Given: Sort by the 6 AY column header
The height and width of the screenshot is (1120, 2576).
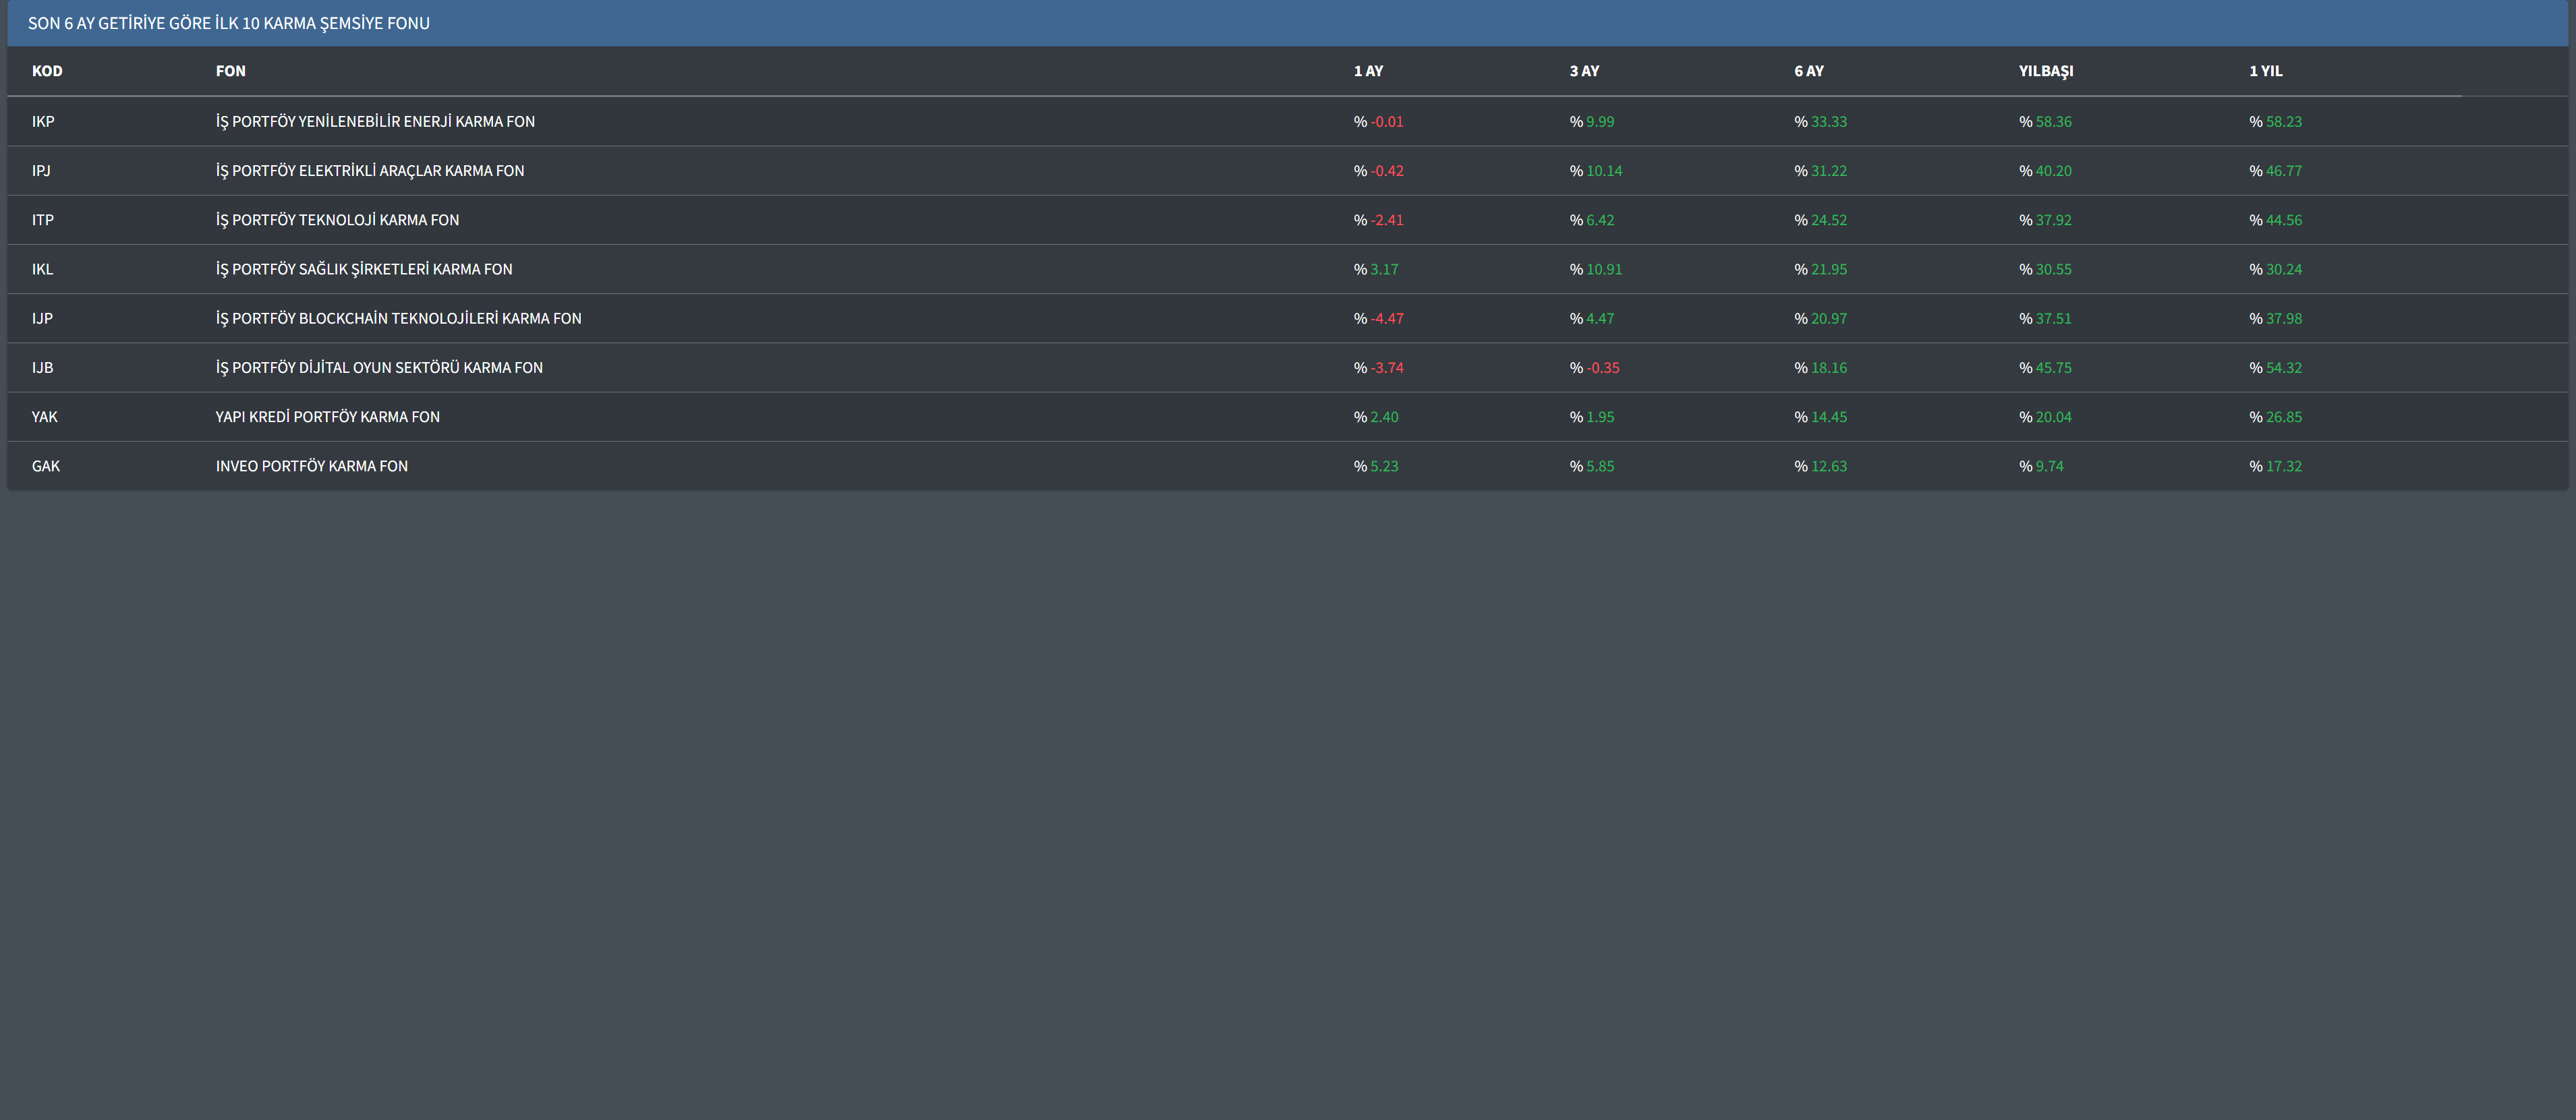Looking at the screenshot, I should click(1808, 71).
